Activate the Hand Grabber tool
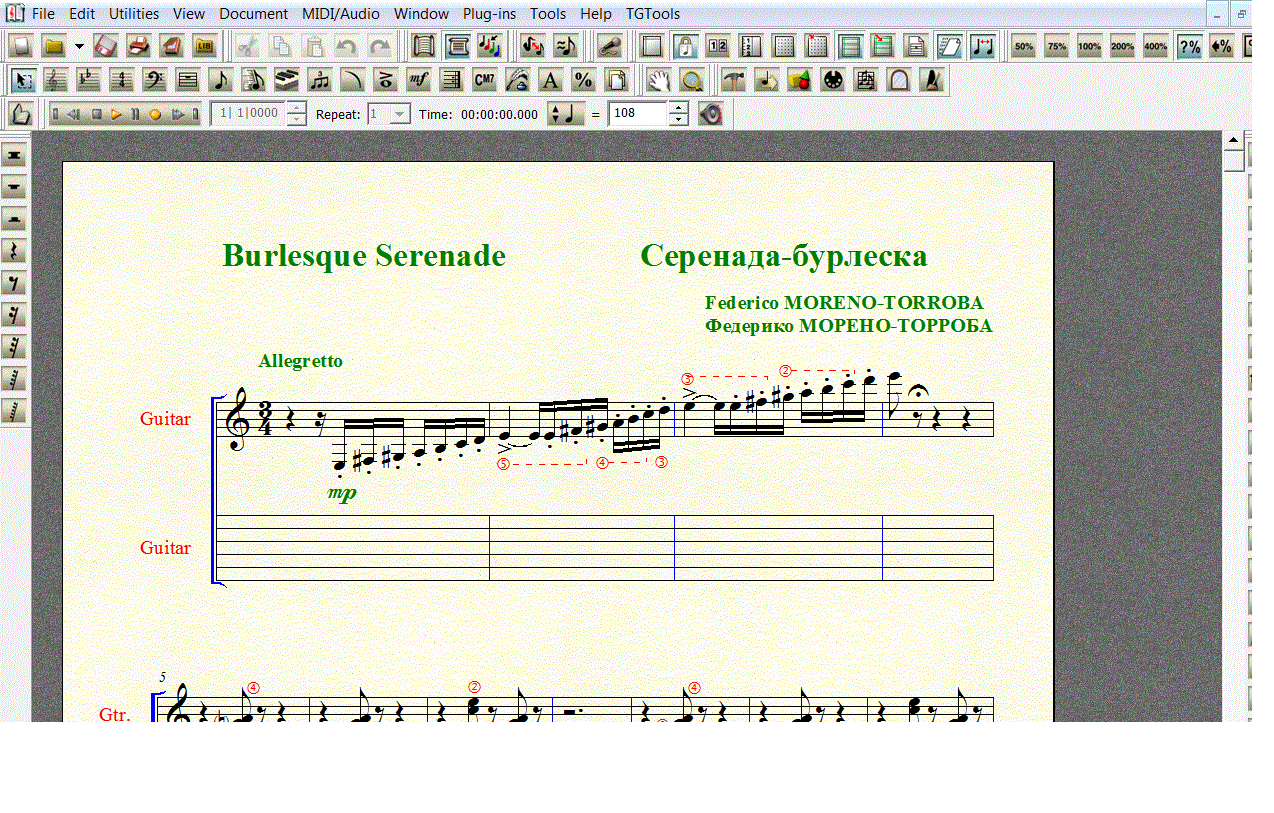 [657, 81]
